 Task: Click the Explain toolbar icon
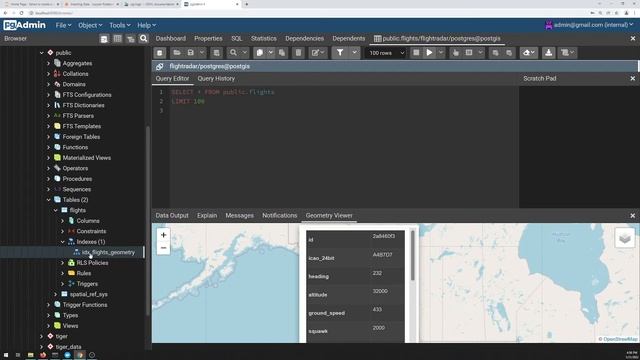(x=456, y=53)
